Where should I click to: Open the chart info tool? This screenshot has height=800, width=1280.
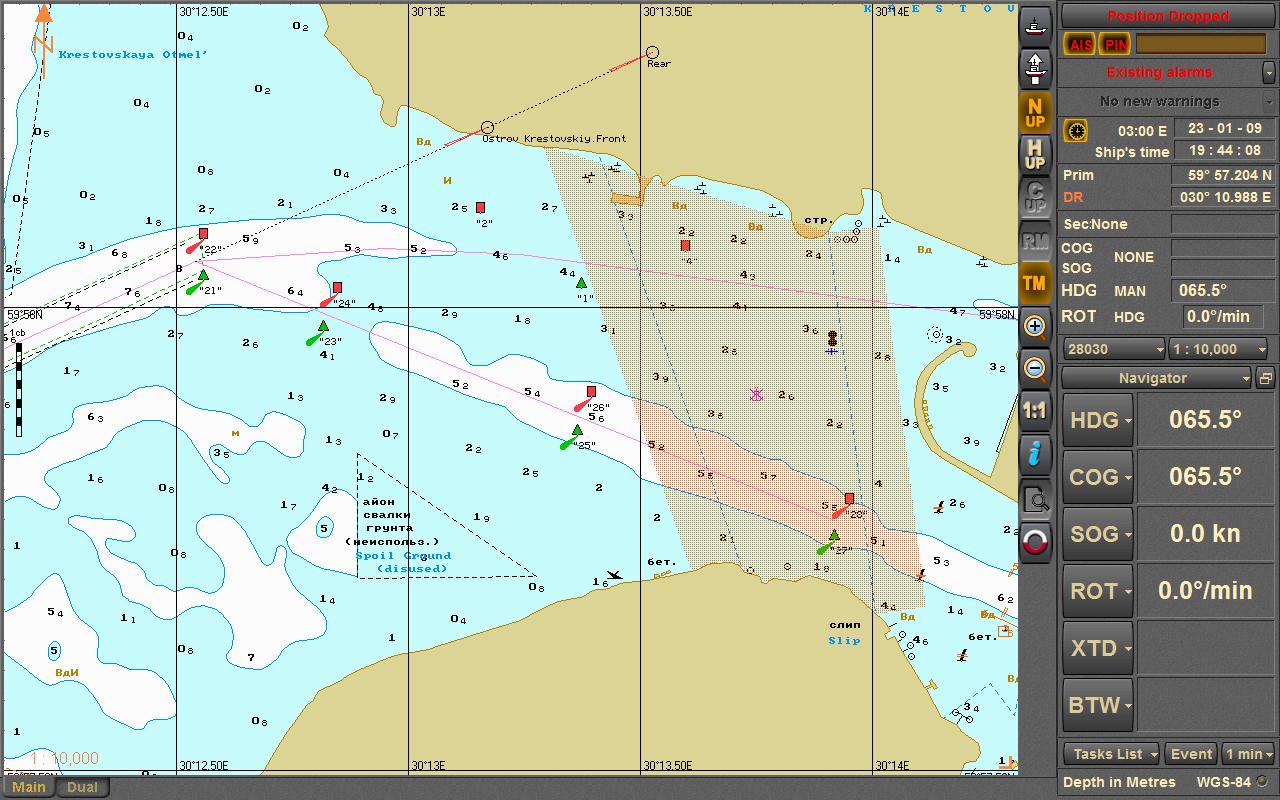point(1036,454)
